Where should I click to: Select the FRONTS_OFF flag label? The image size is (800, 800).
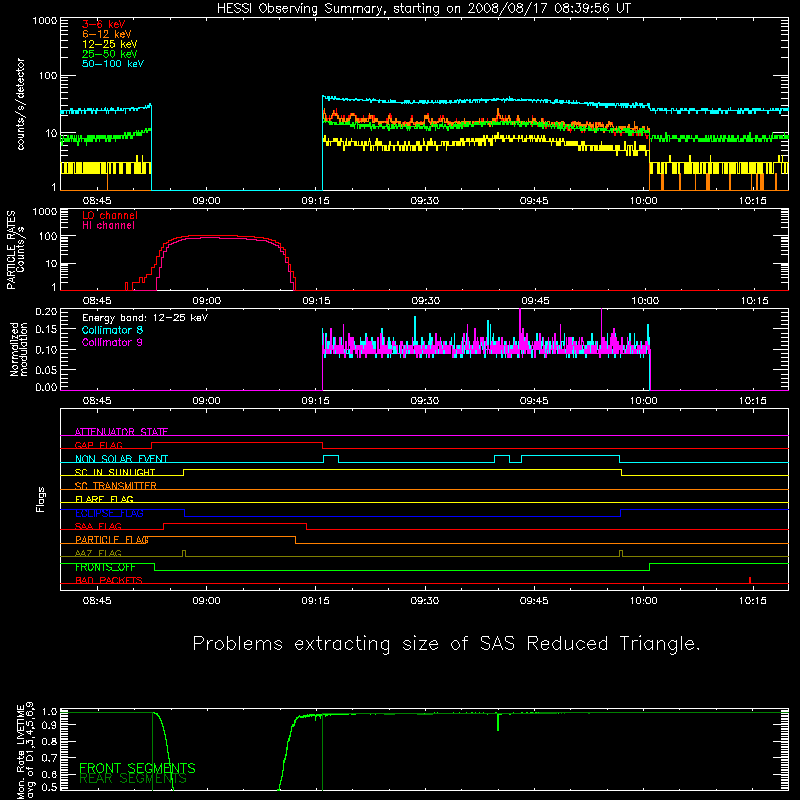105,567
